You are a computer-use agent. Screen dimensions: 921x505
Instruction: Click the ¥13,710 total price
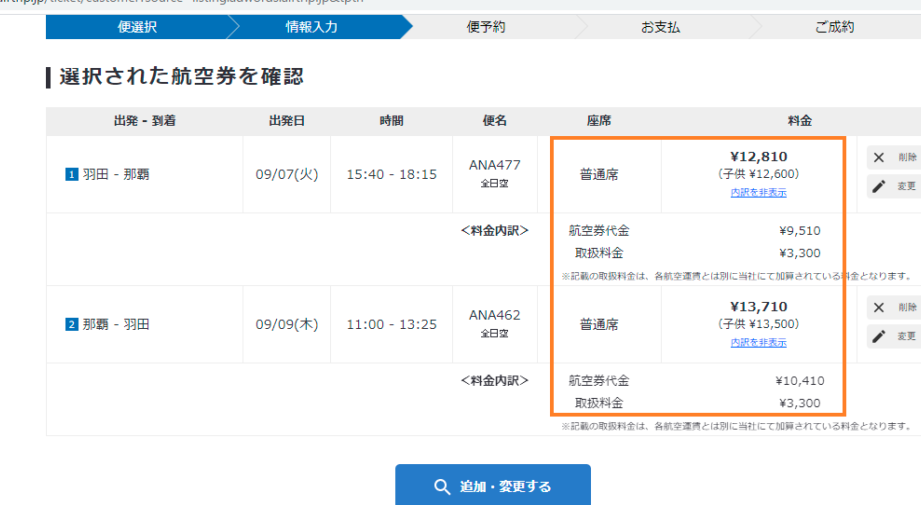point(759,306)
